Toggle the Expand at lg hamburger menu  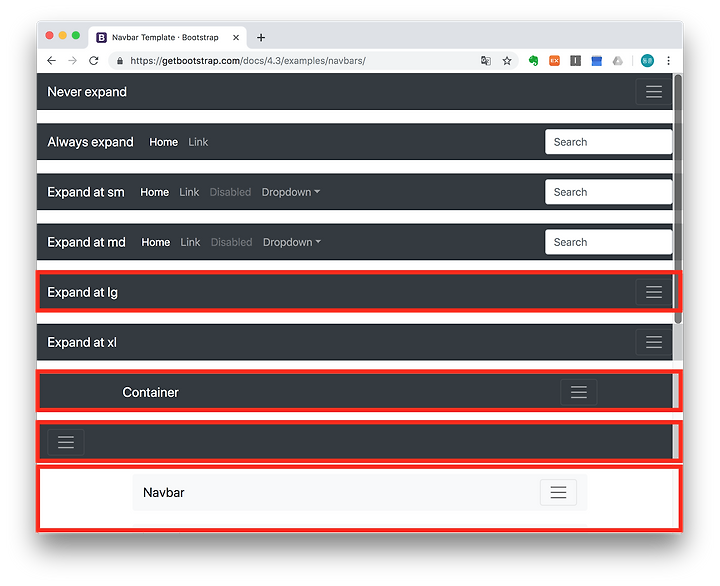pyautogui.click(x=654, y=292)
